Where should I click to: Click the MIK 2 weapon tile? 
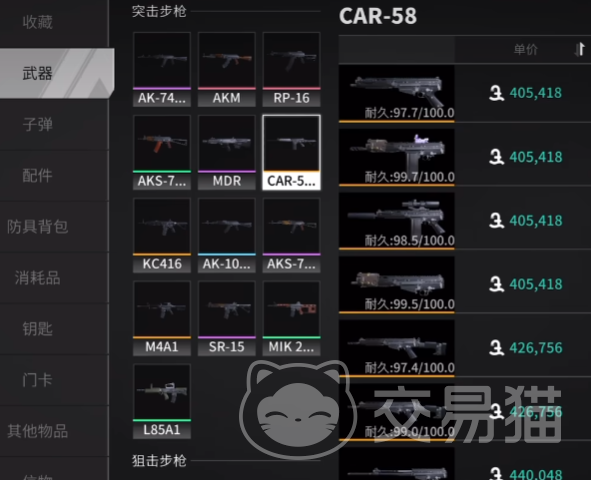291,318
